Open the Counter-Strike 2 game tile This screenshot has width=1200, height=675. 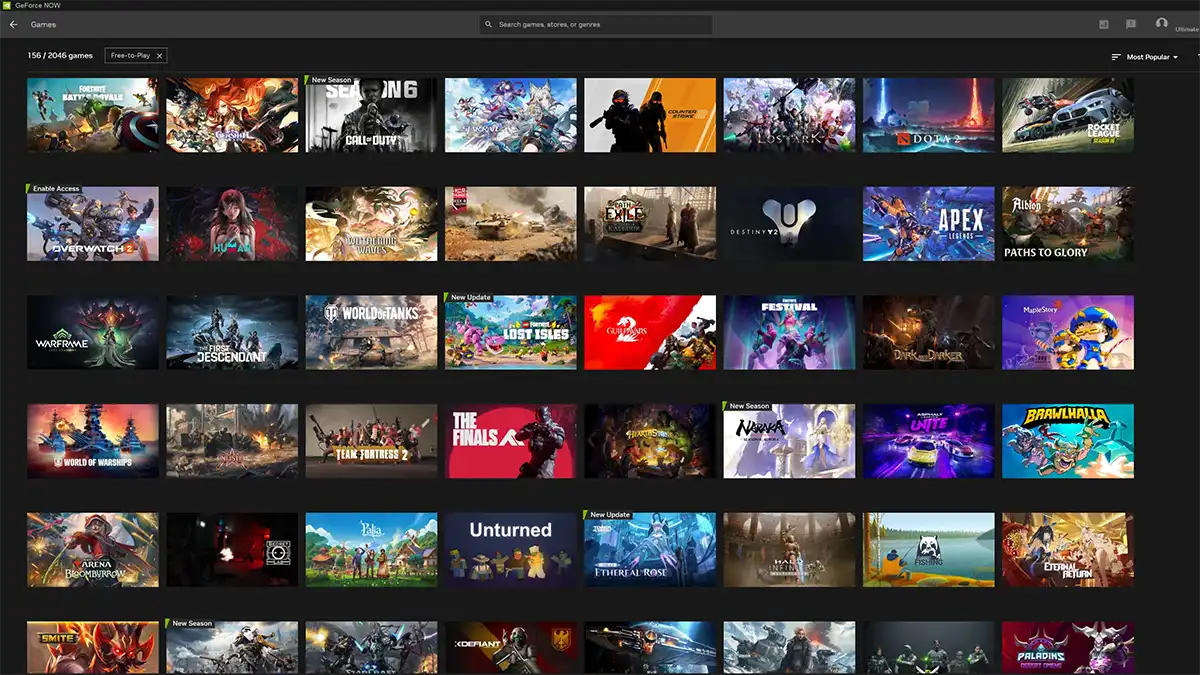click(x=651, y=115)
